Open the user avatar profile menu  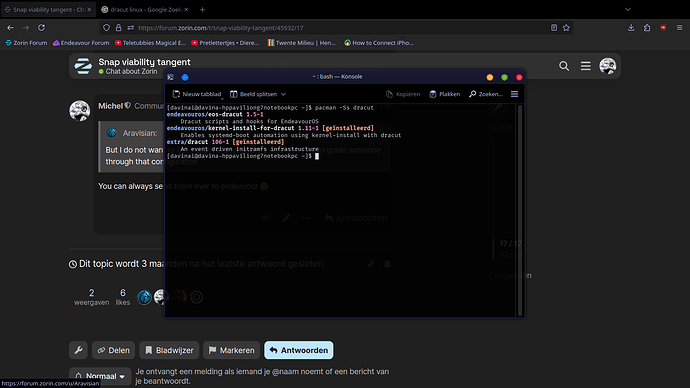[x=608, y=66]
